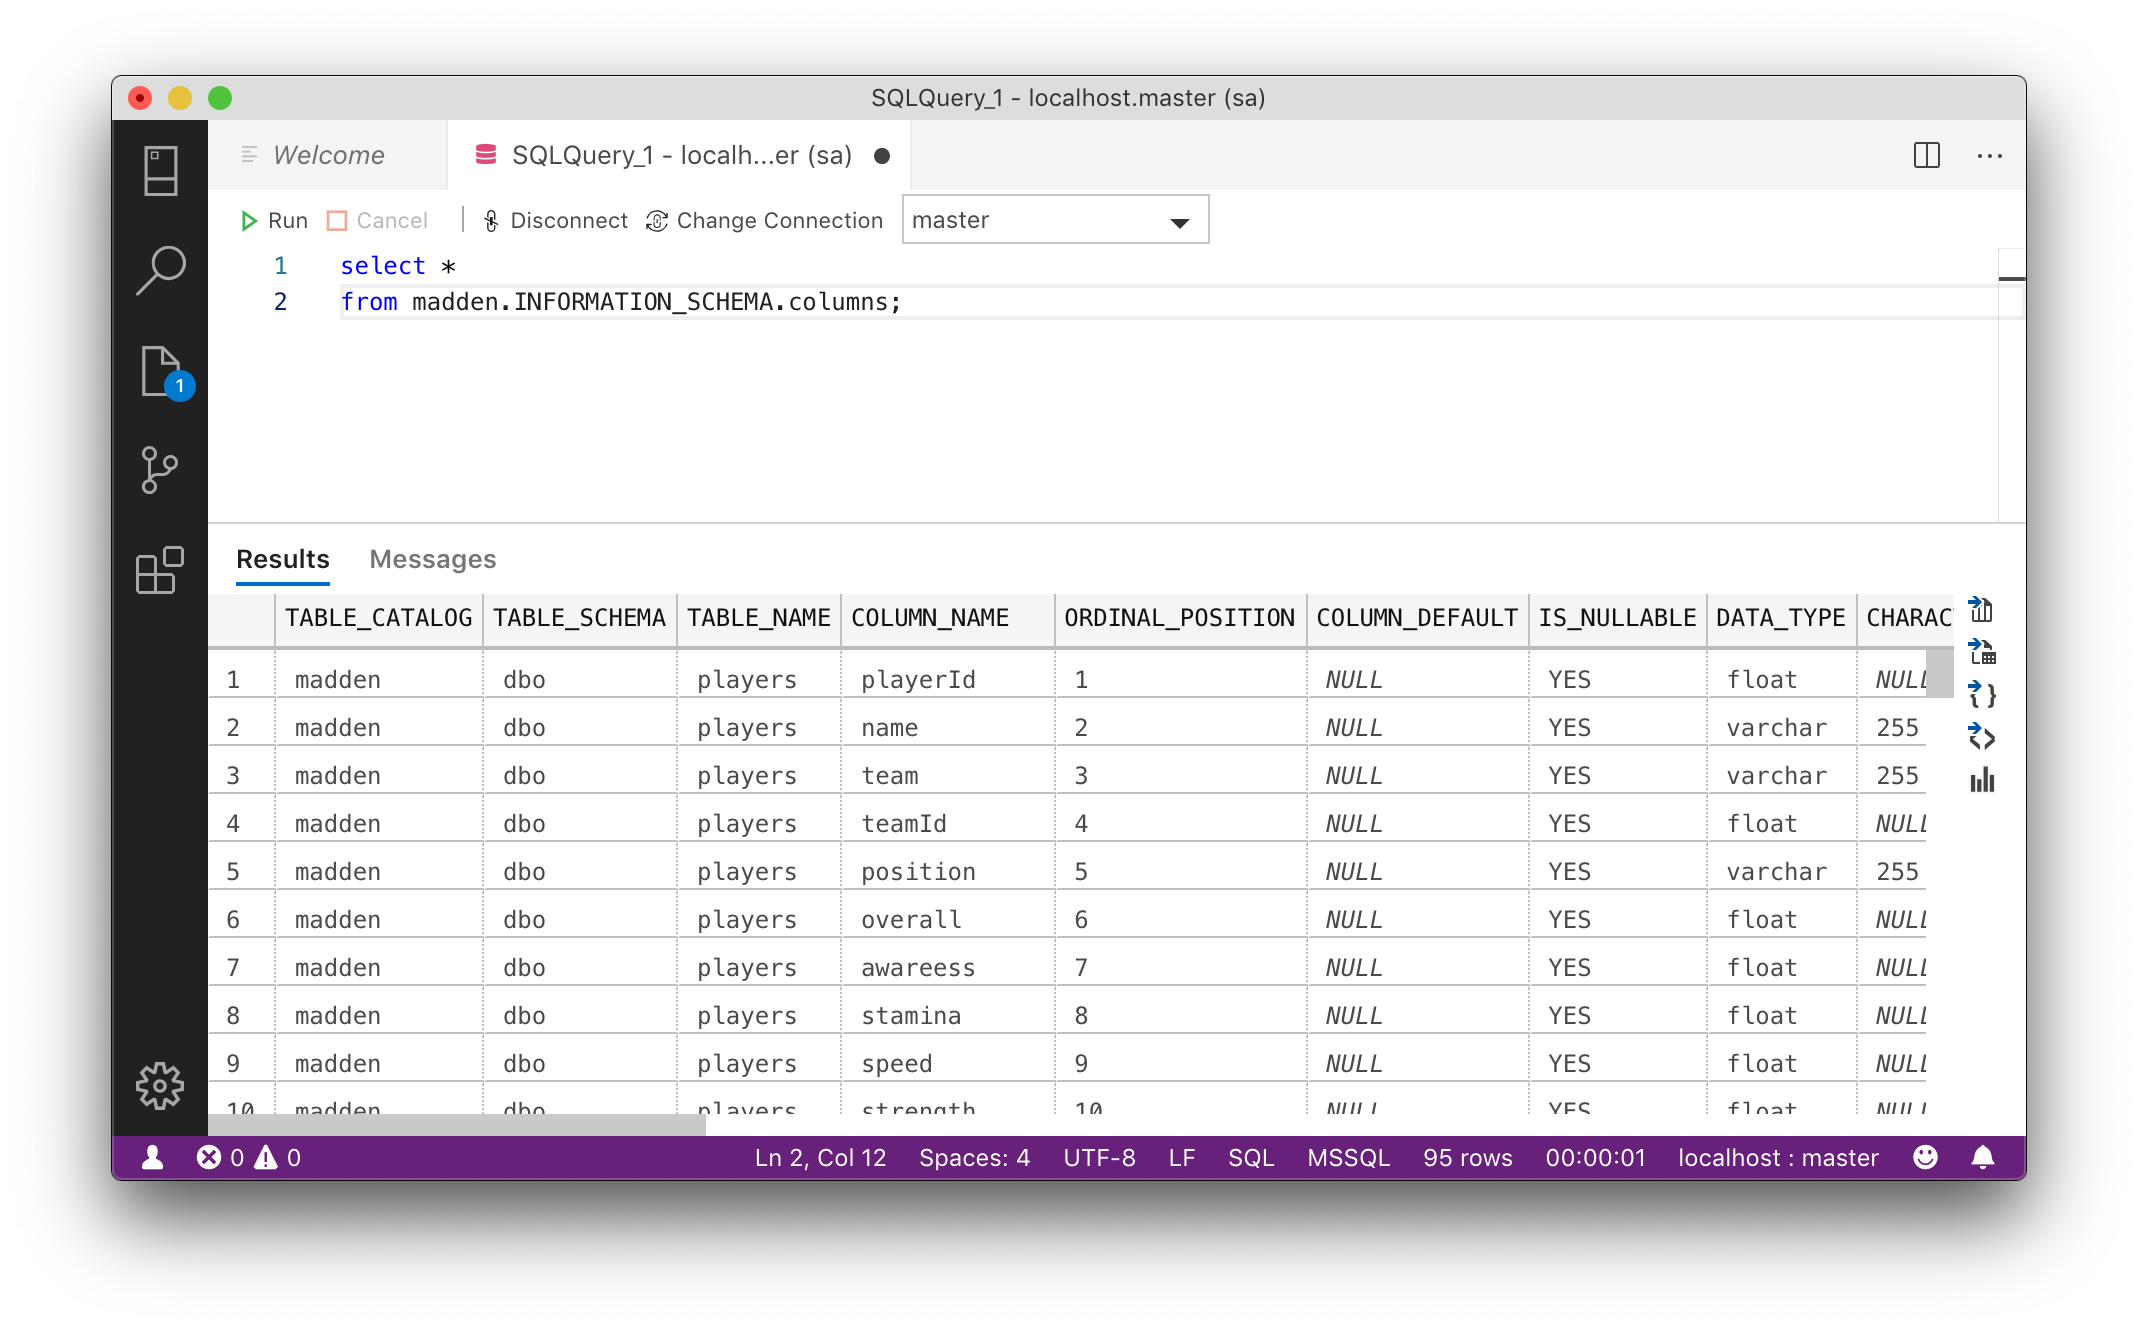This screenshot has height=1328, width=2138.
Task: Switch to the Messages tab
Action: click(x=432, y=559)
